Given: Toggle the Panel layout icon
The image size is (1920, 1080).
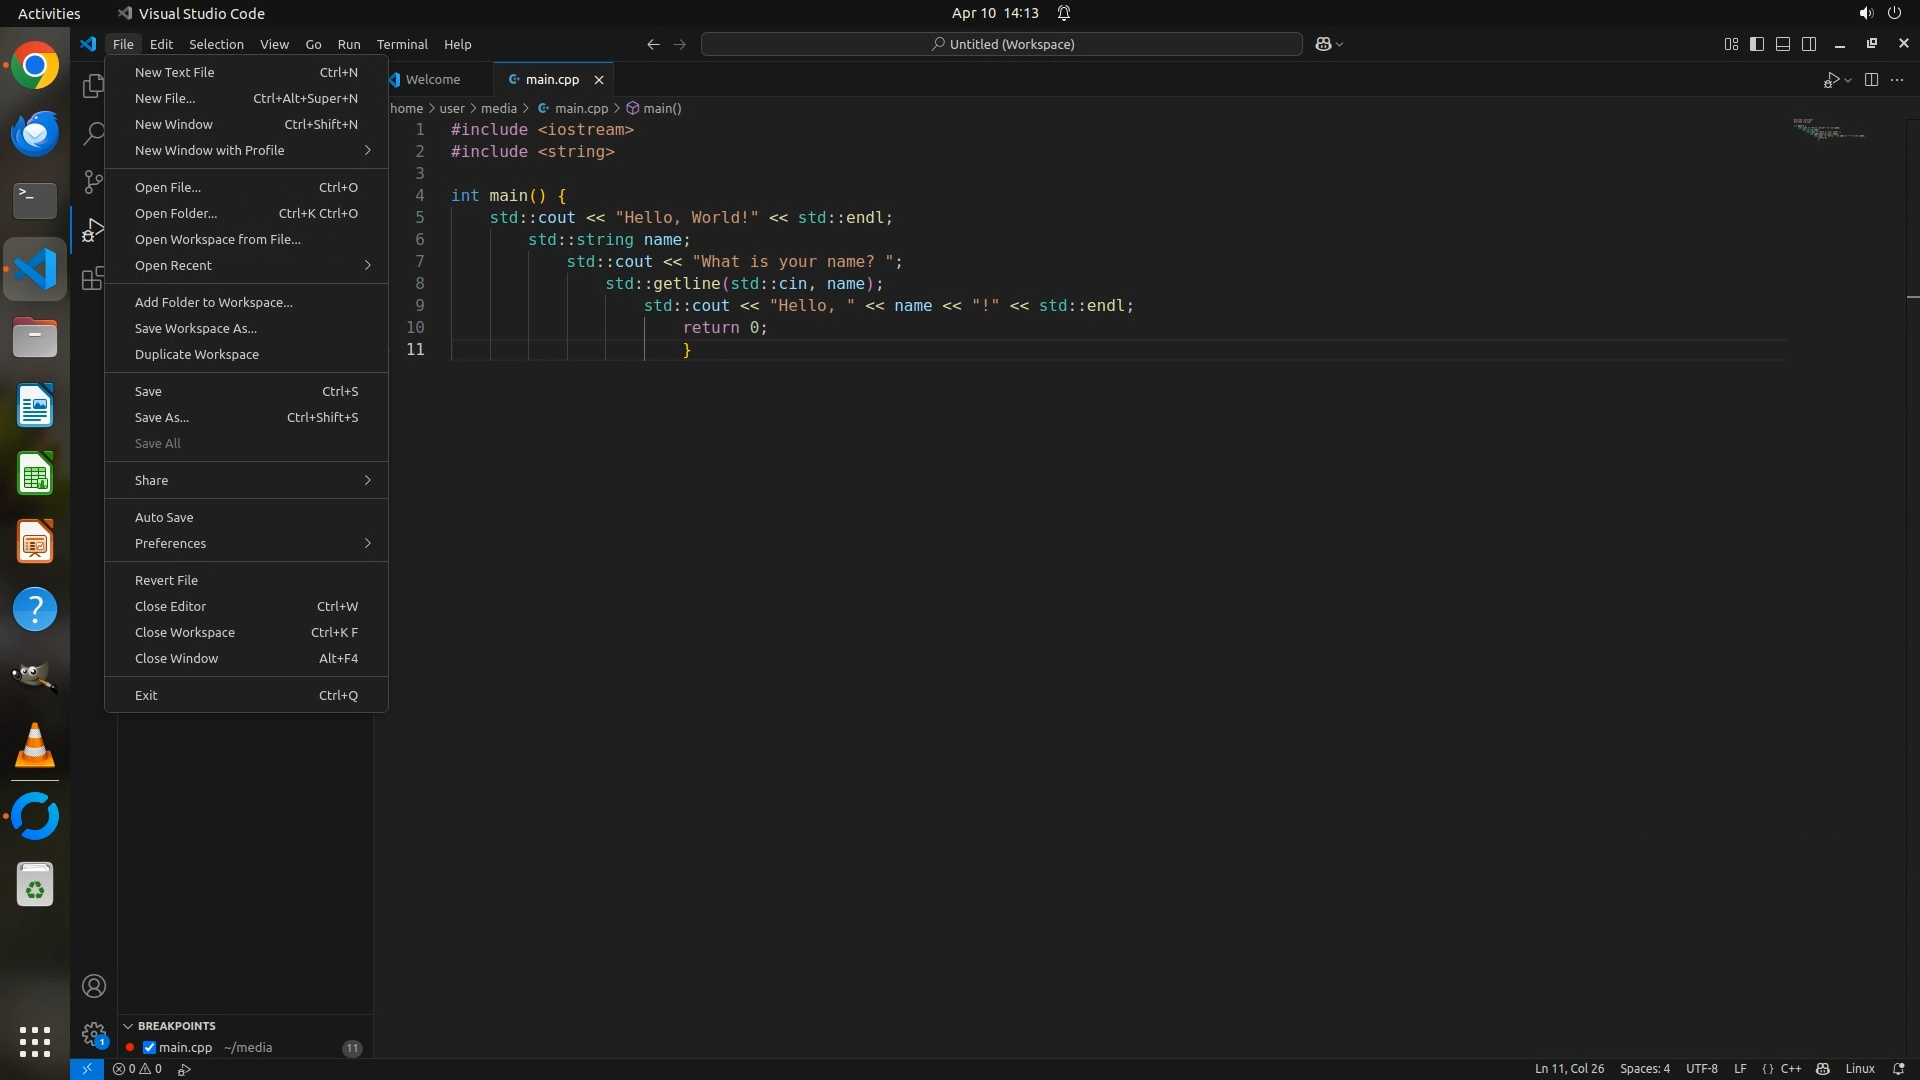Looking at the screenshot, I should pyautogui.click(x=1783, y=44).
